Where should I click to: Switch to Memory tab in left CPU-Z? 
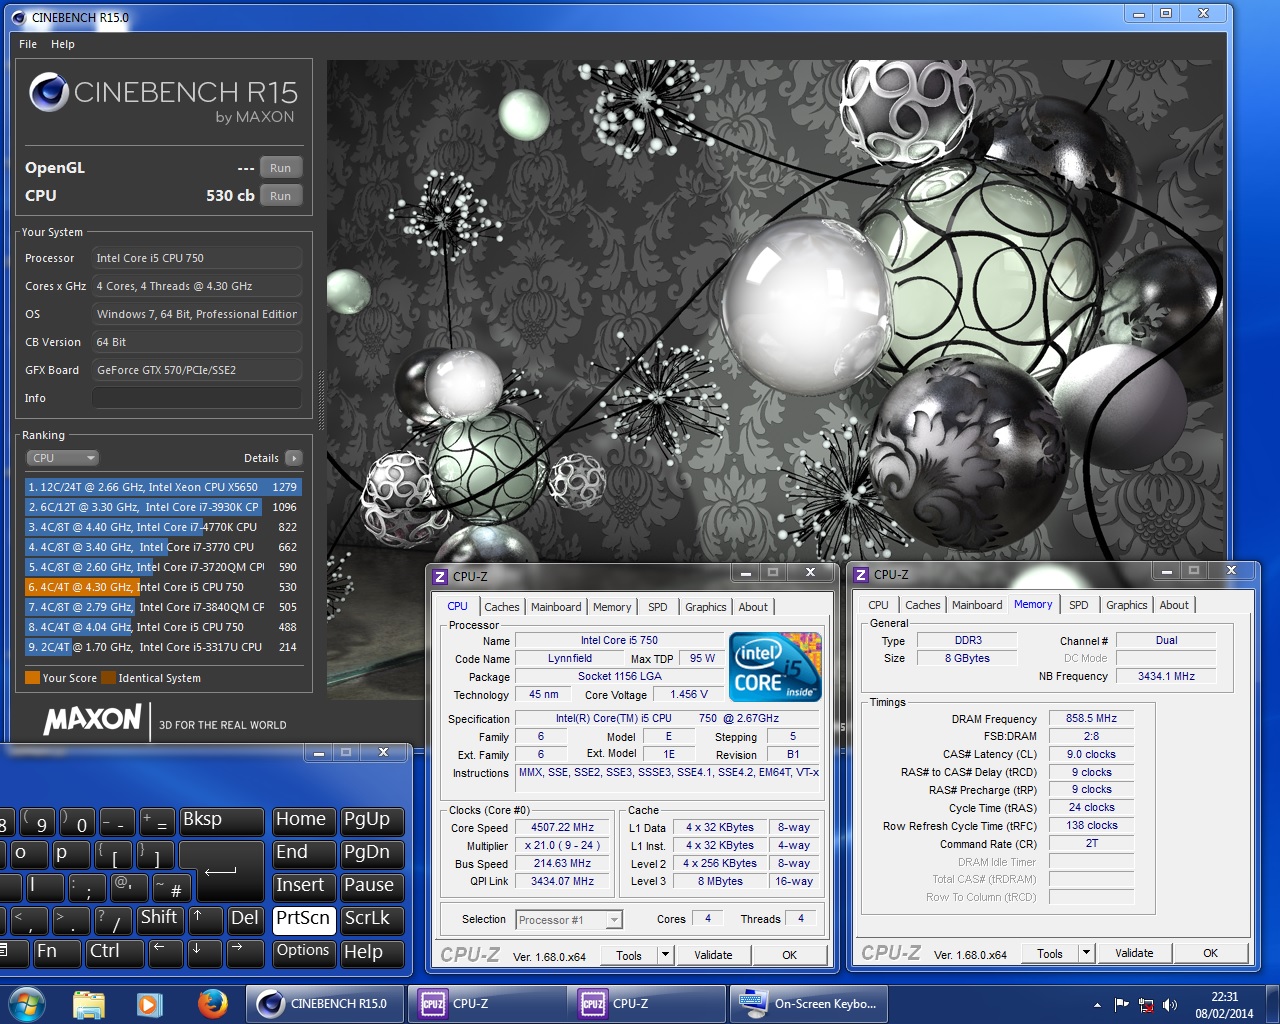coord(612,607)
